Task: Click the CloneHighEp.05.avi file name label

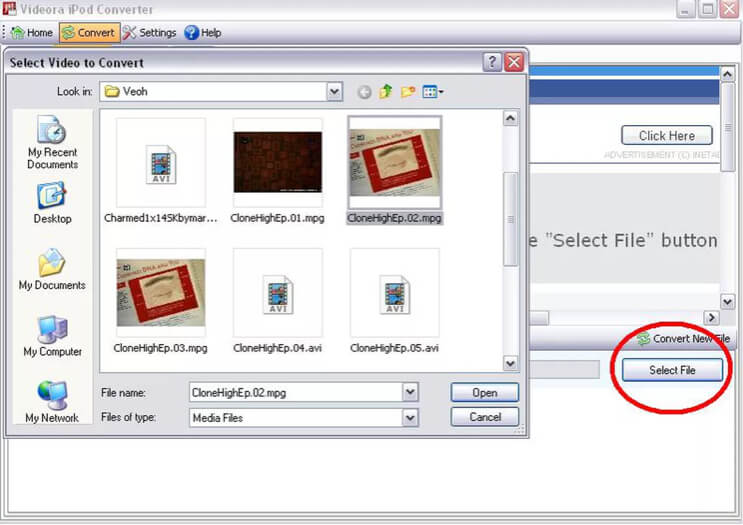Action: (x=394, y=348)
